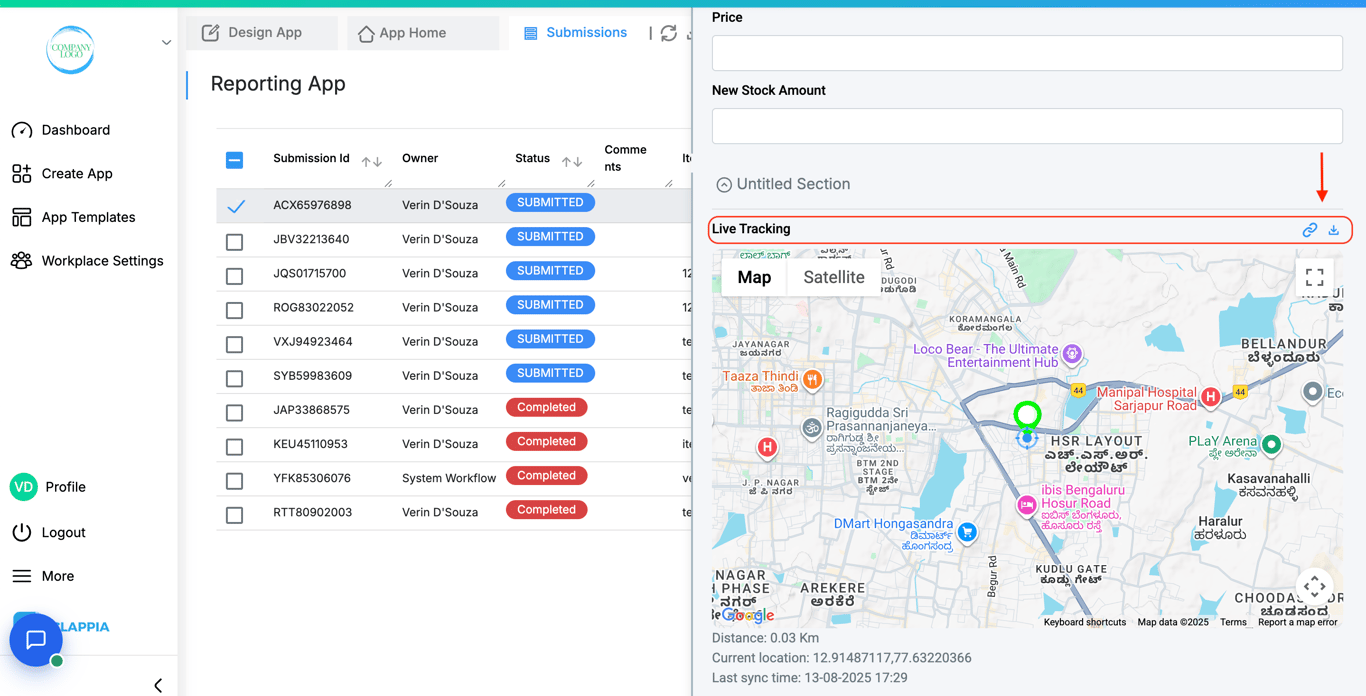Toggle fullscreen view on the map
Image resolution: width=1366 pixels, height=696 pixels.
tap(1314, 278)
